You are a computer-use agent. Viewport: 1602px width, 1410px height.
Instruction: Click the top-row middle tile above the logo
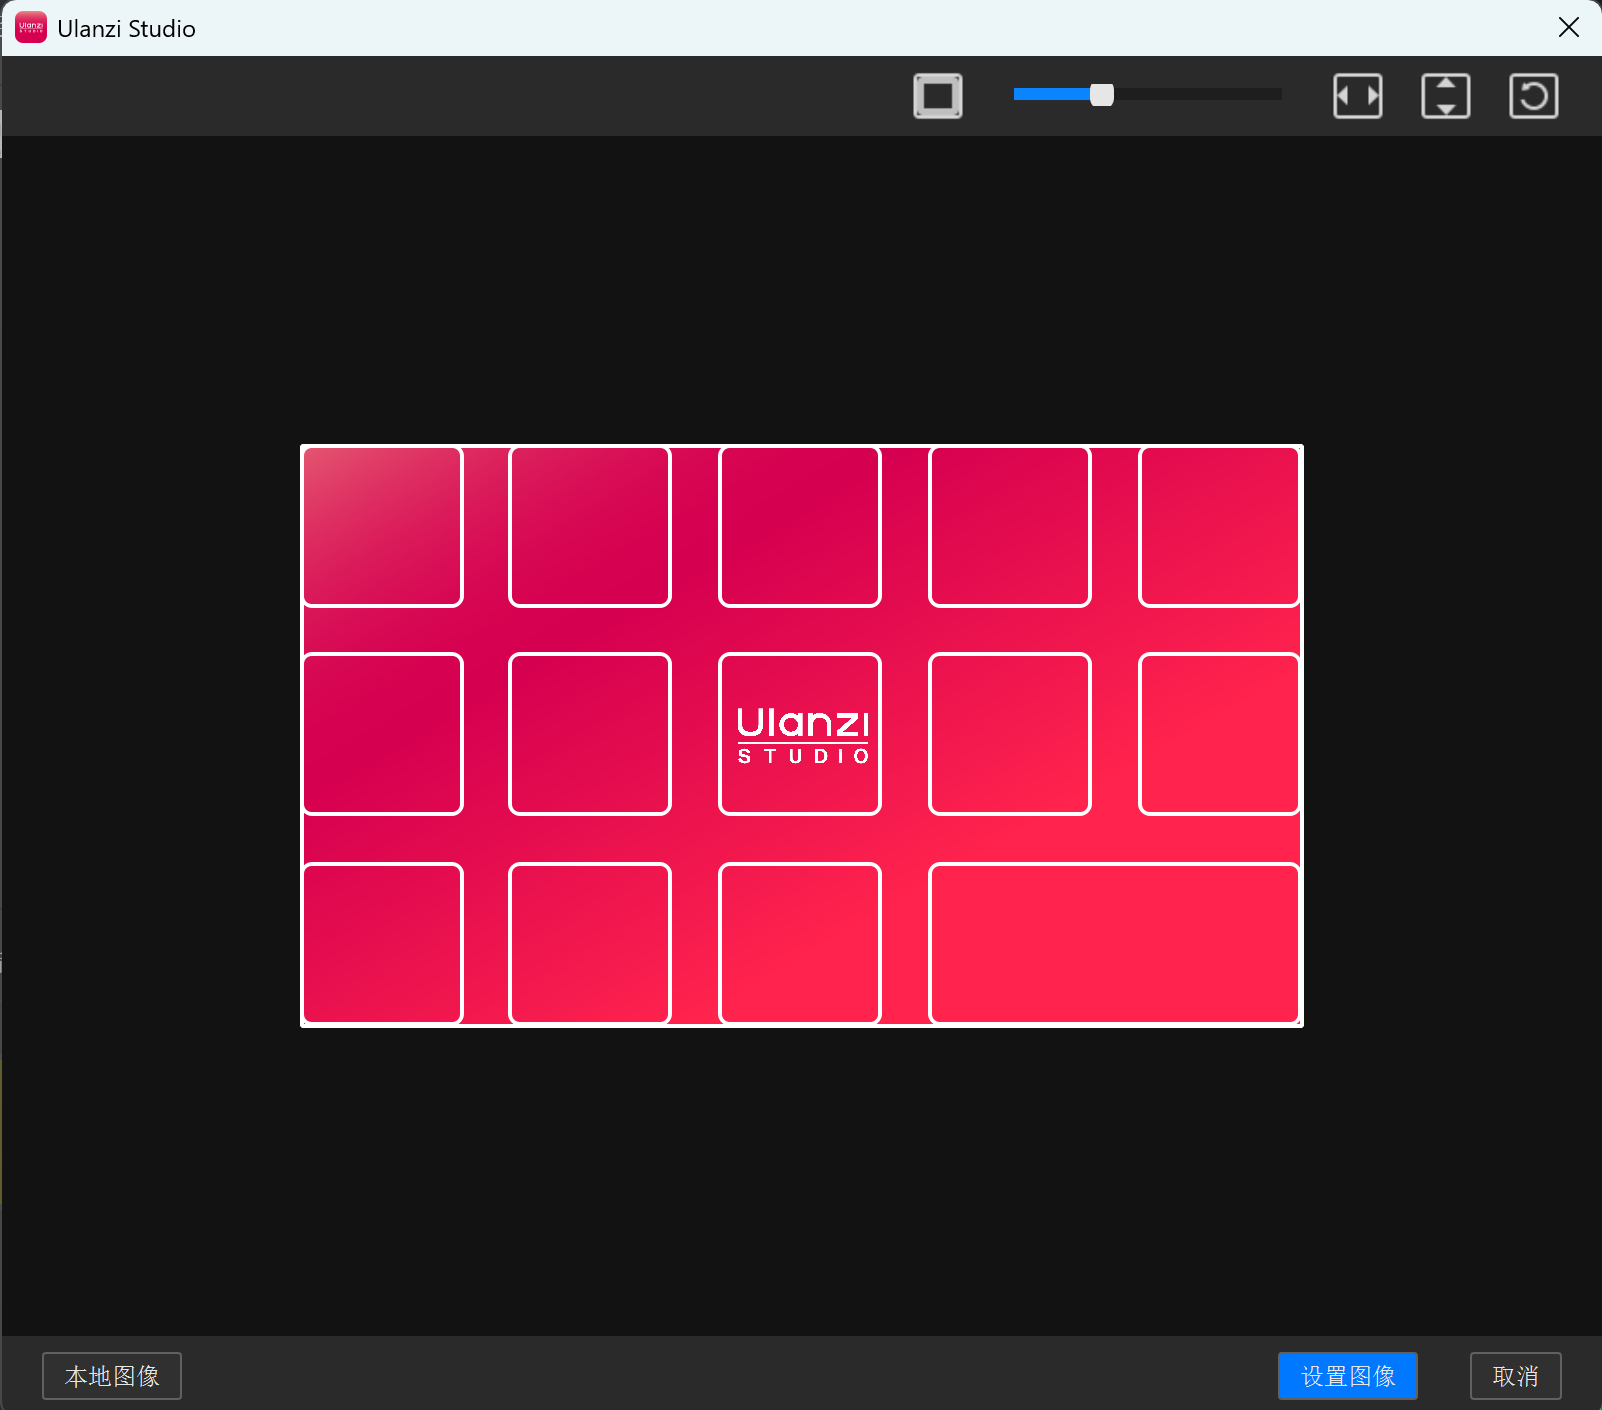tap(800, 526)
